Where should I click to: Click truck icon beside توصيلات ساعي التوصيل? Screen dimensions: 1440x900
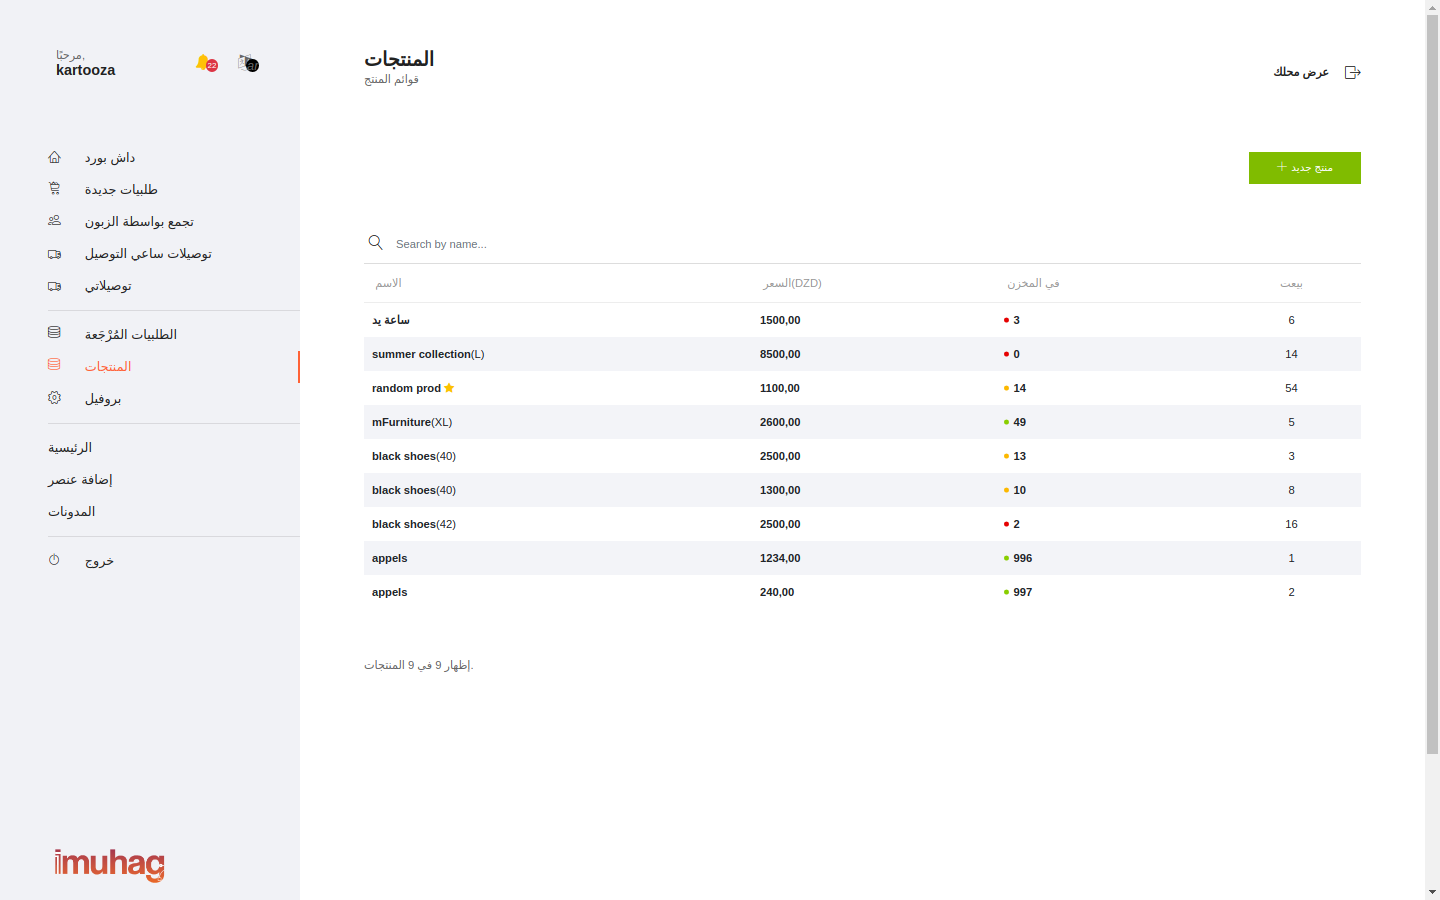pyautogui.click(x=54, y=254)
